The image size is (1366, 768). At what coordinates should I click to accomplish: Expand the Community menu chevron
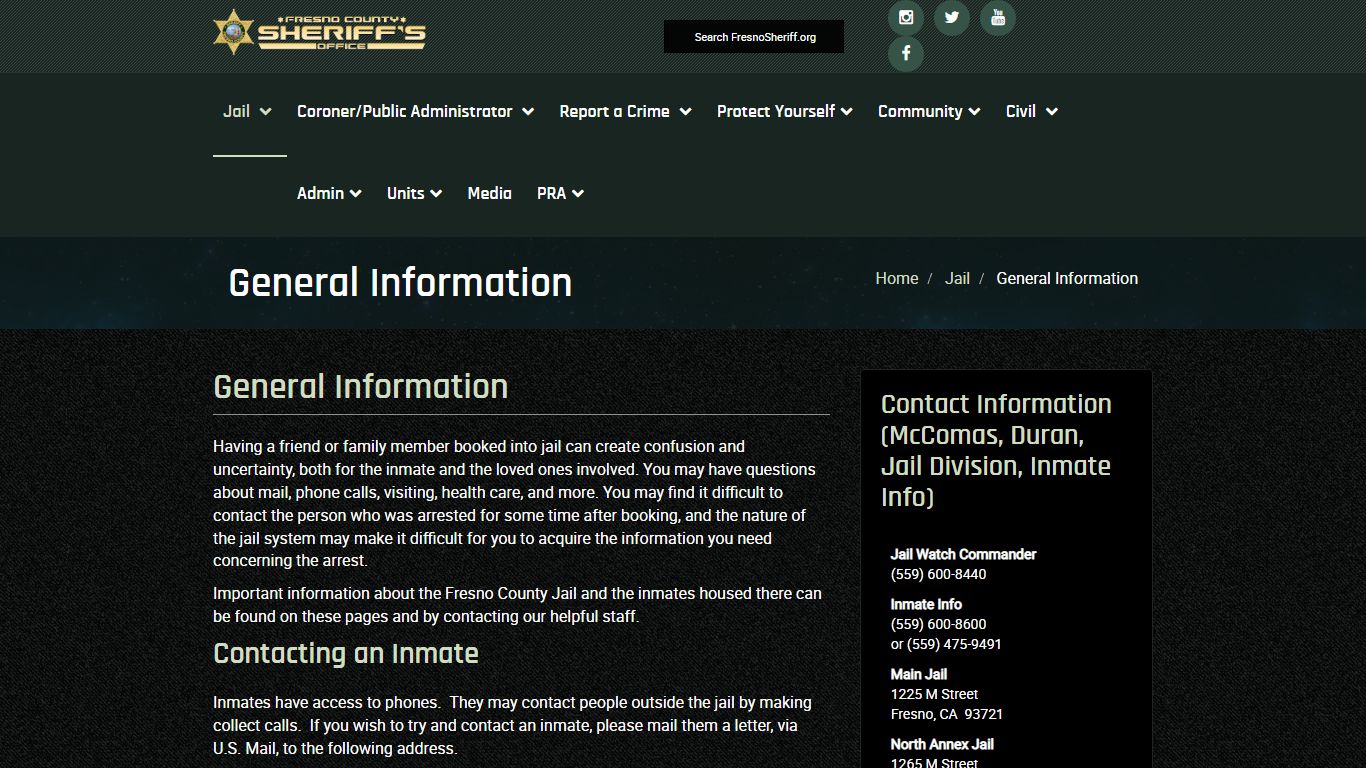(974, 112)
